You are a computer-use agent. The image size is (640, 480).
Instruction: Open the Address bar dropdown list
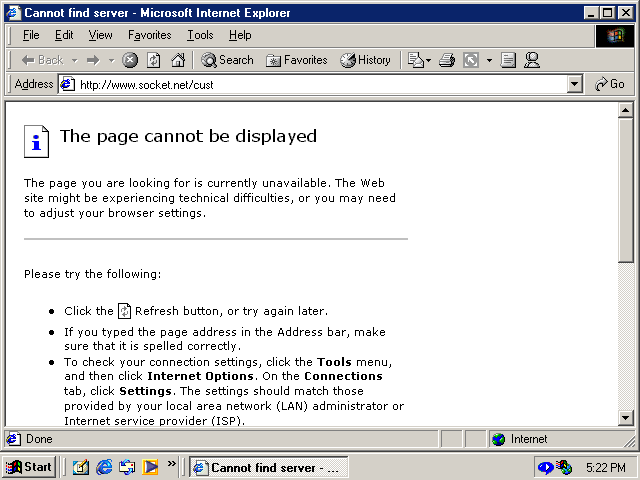tap(574, 84)
